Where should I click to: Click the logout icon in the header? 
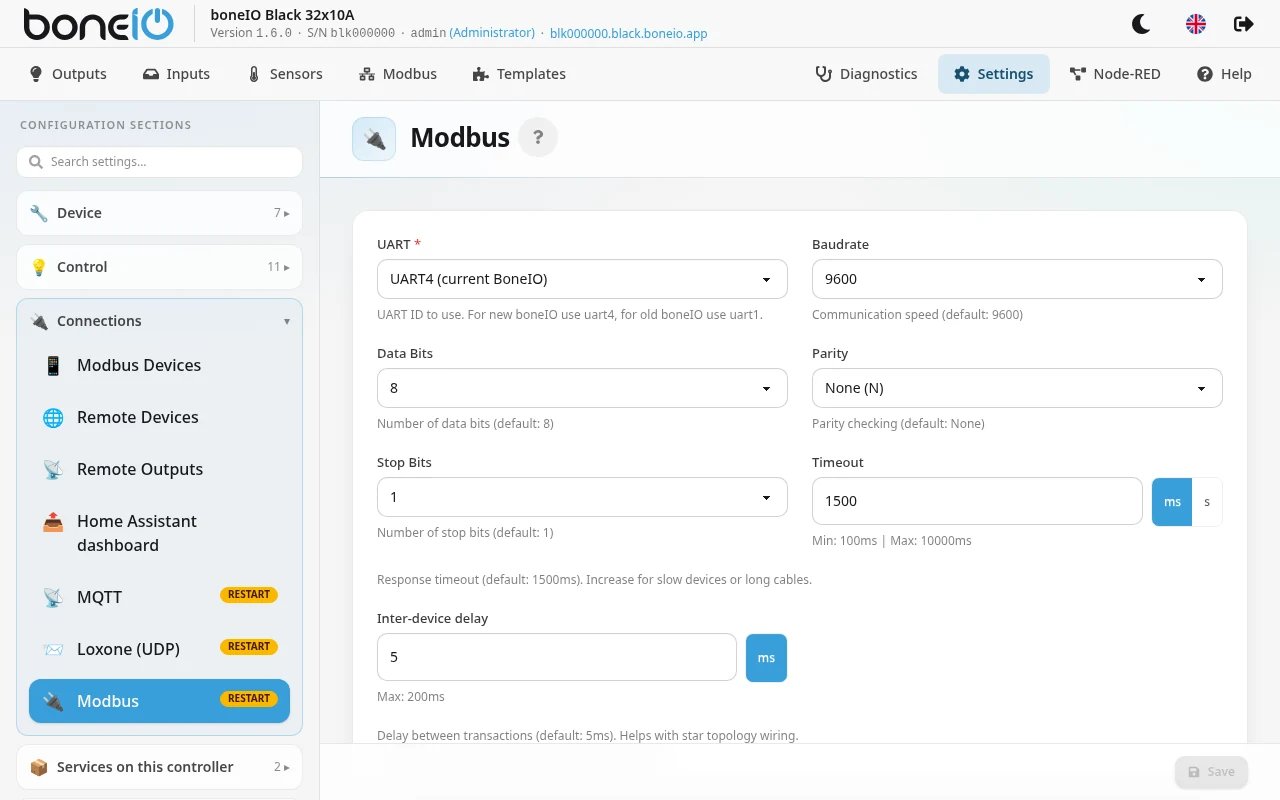coord(1244,24)
